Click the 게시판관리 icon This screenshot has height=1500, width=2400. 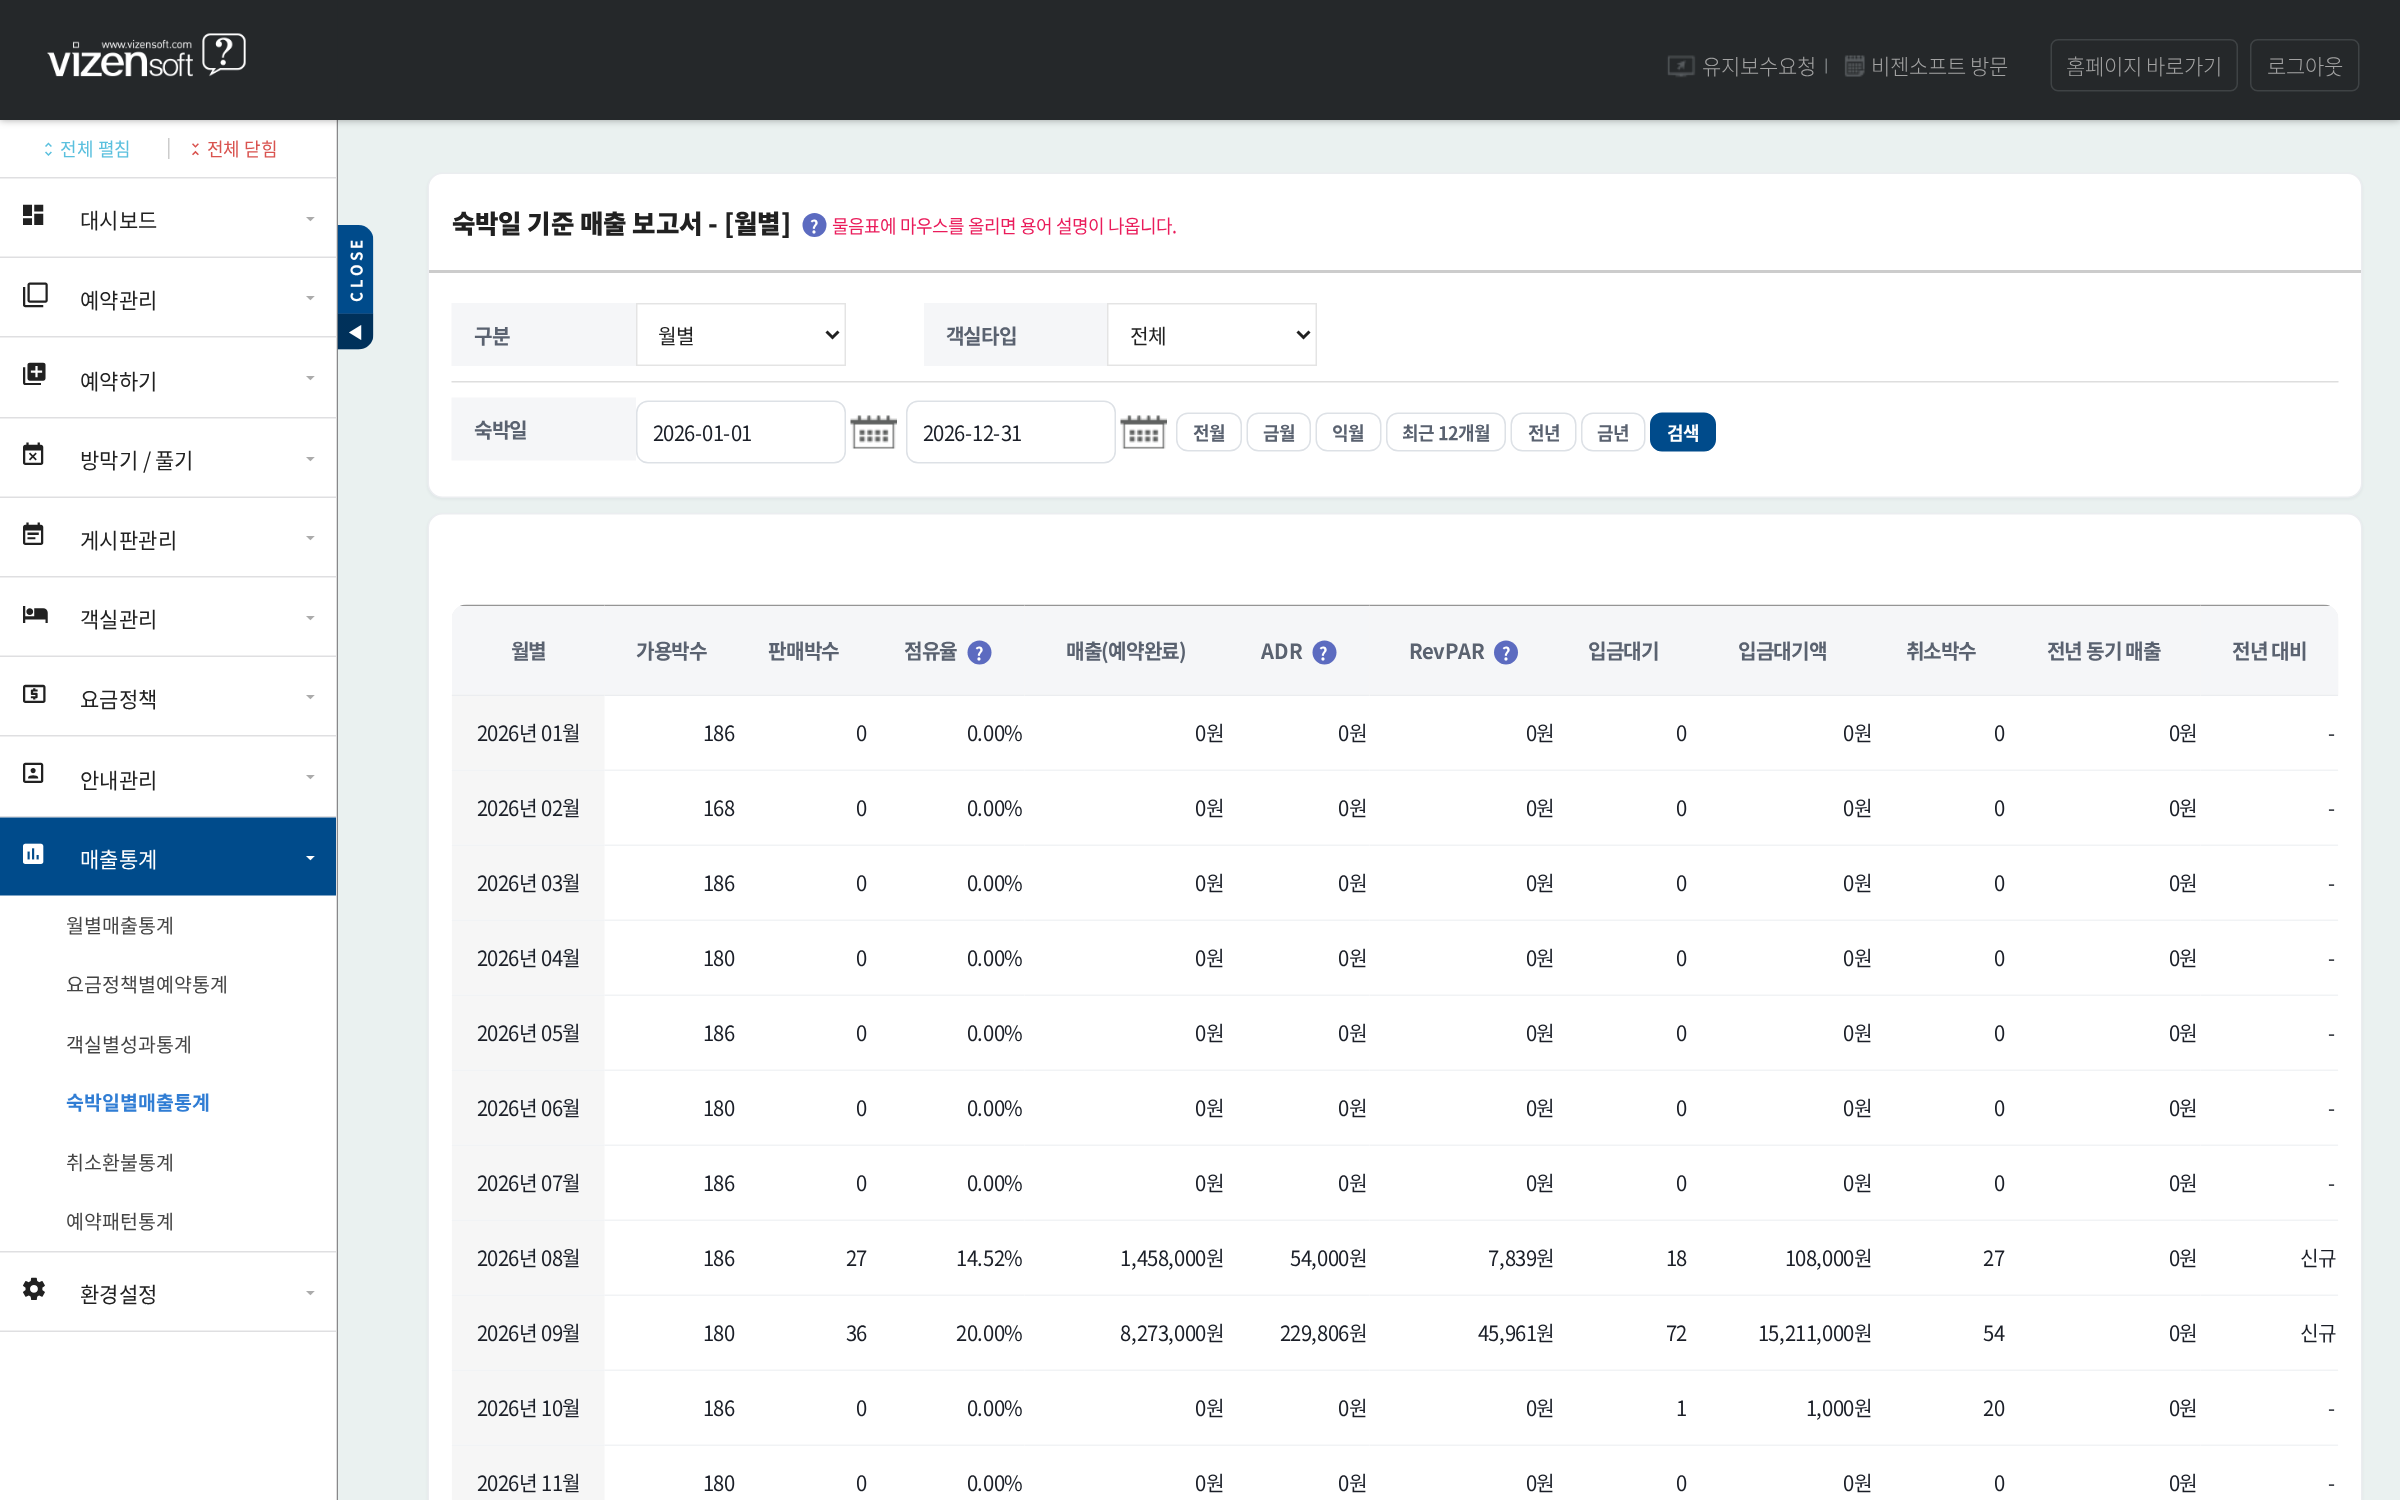click(x=34, y=534)
